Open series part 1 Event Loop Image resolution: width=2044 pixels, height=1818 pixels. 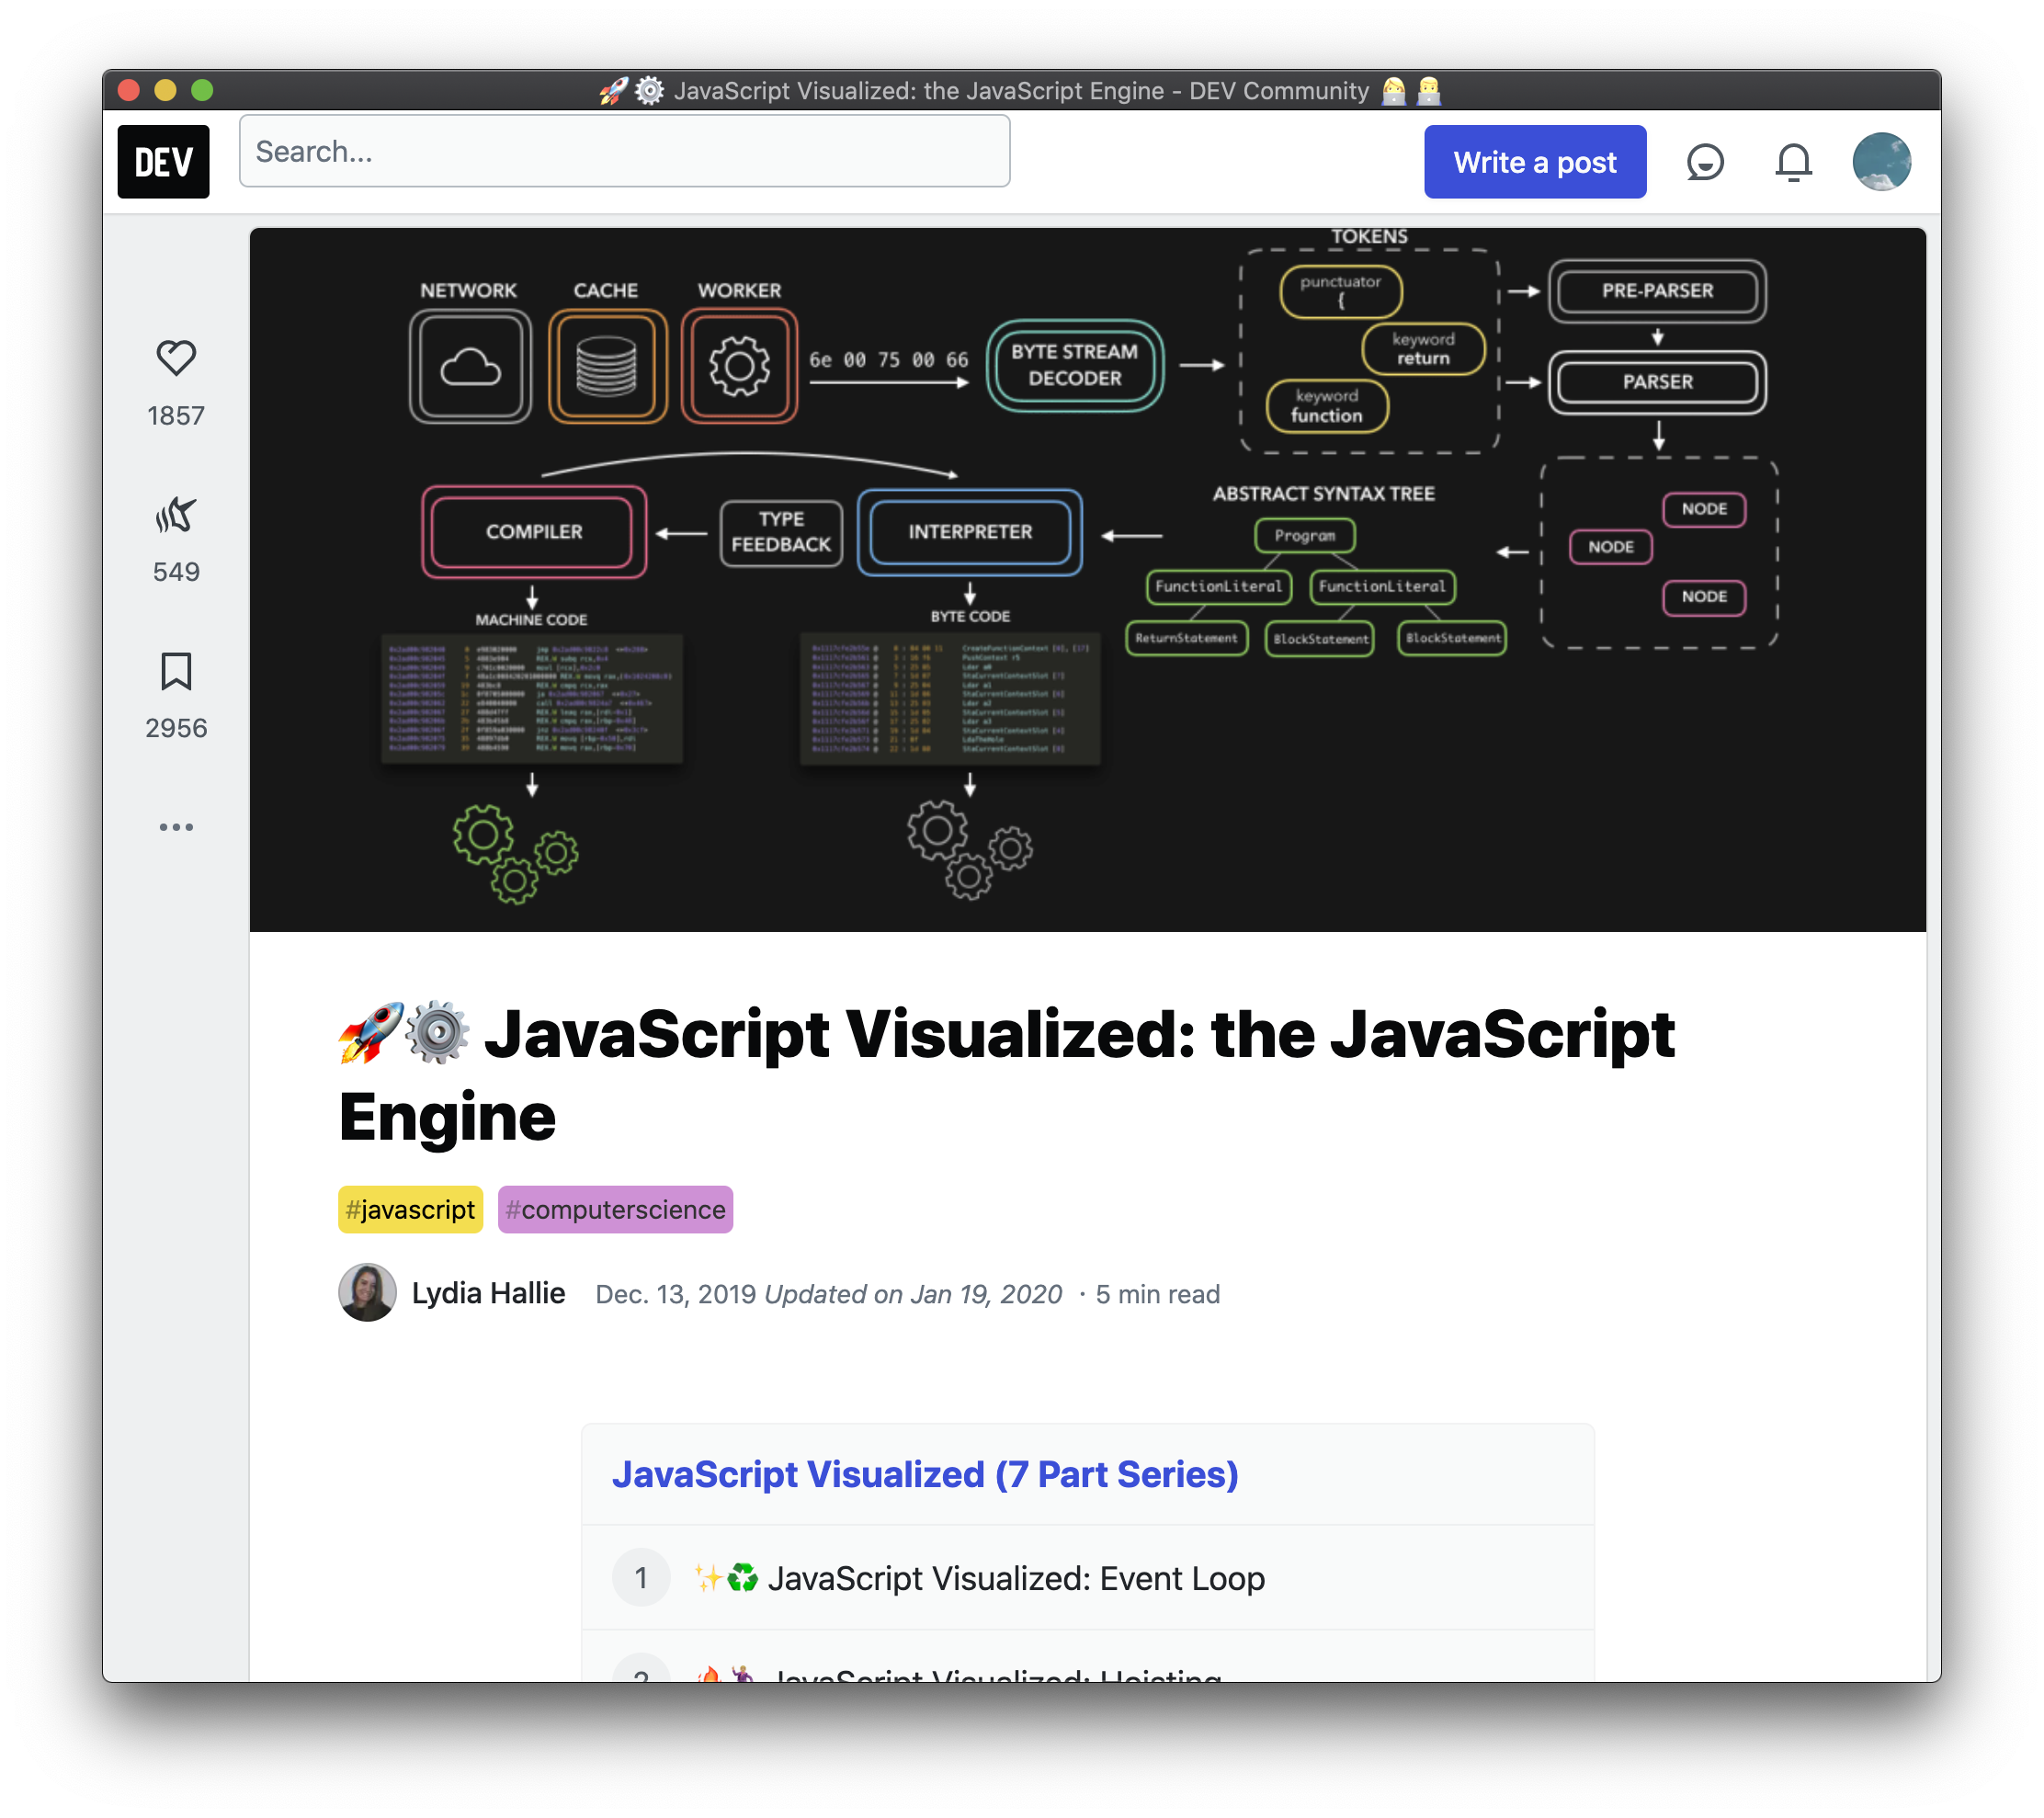pyautogui.click(x=1015, y=1578)
